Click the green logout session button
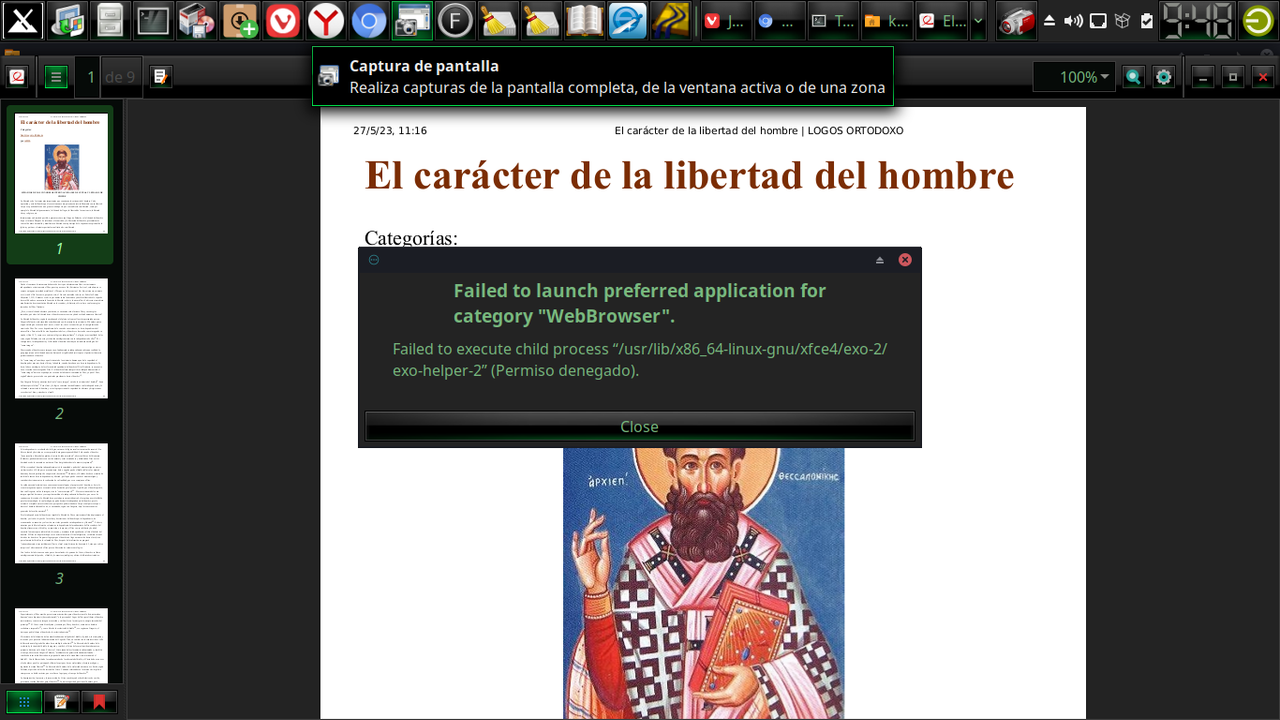Image resolution: width=1280 pixels, height=720 pixels. point(1258,20)
